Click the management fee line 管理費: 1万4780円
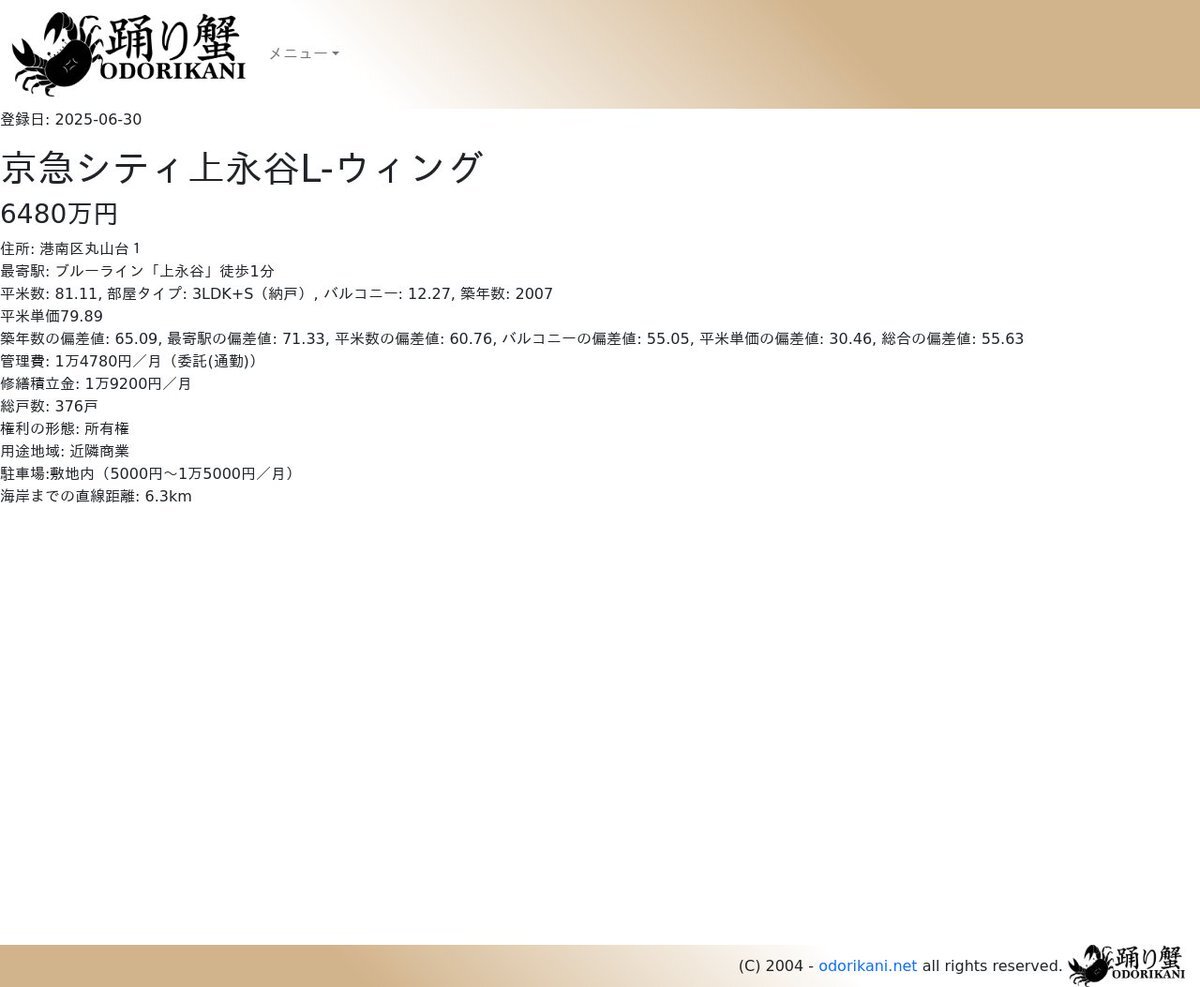1200x987 pixels. (132, 361)
